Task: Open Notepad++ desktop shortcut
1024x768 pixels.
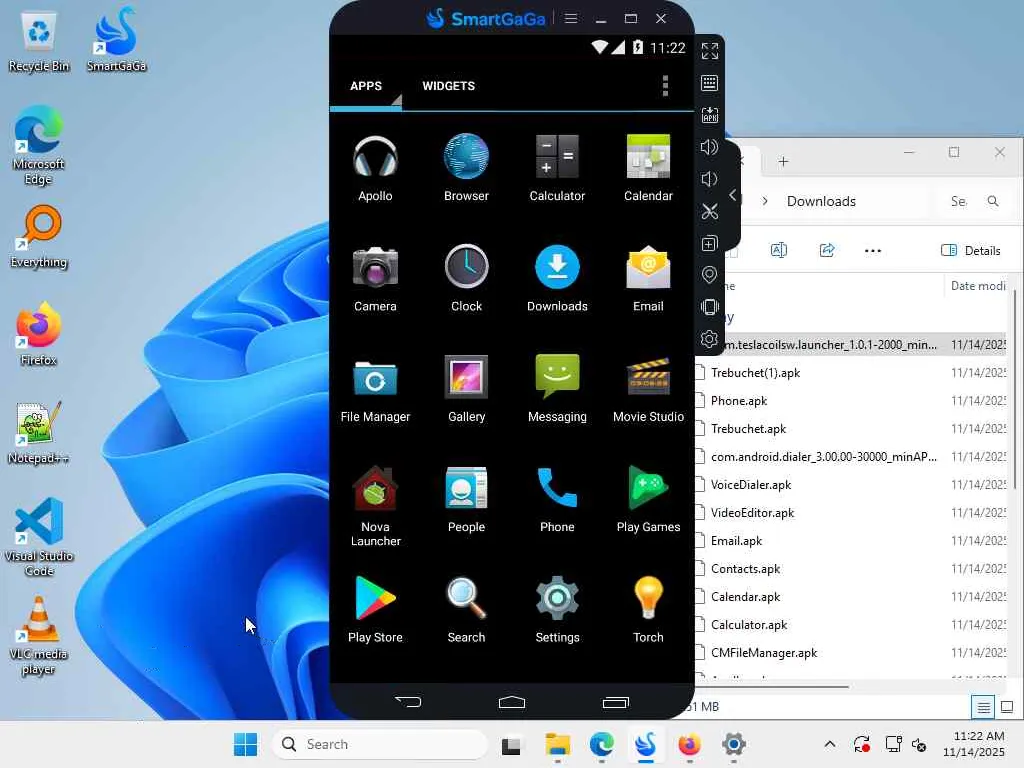Action: pyautogui.click(x=39, y=433)
